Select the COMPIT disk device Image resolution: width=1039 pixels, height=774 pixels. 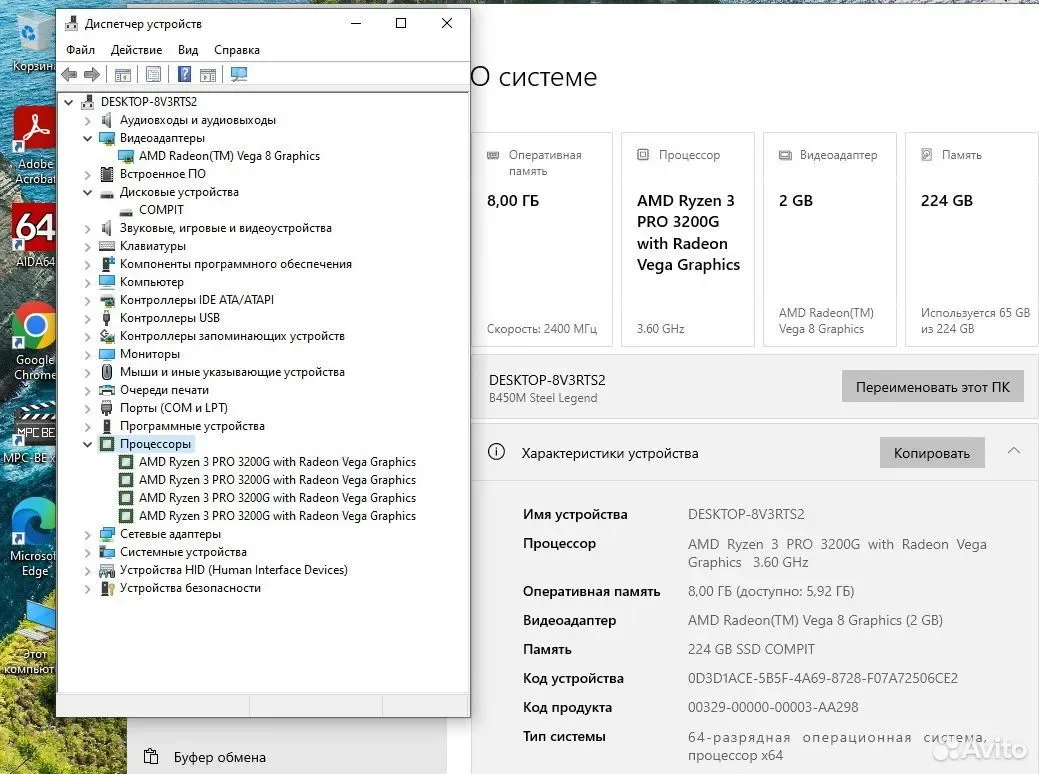pyautogui.click(x=161, y=210)
